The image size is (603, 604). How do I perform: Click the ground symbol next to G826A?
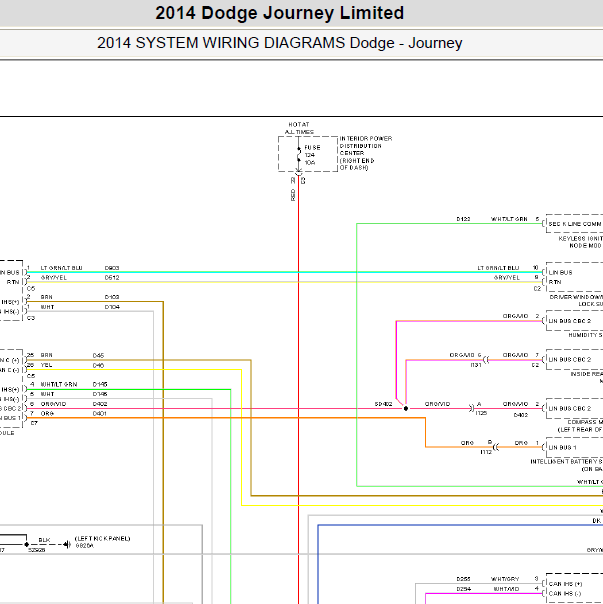click(x=67, y=545)
